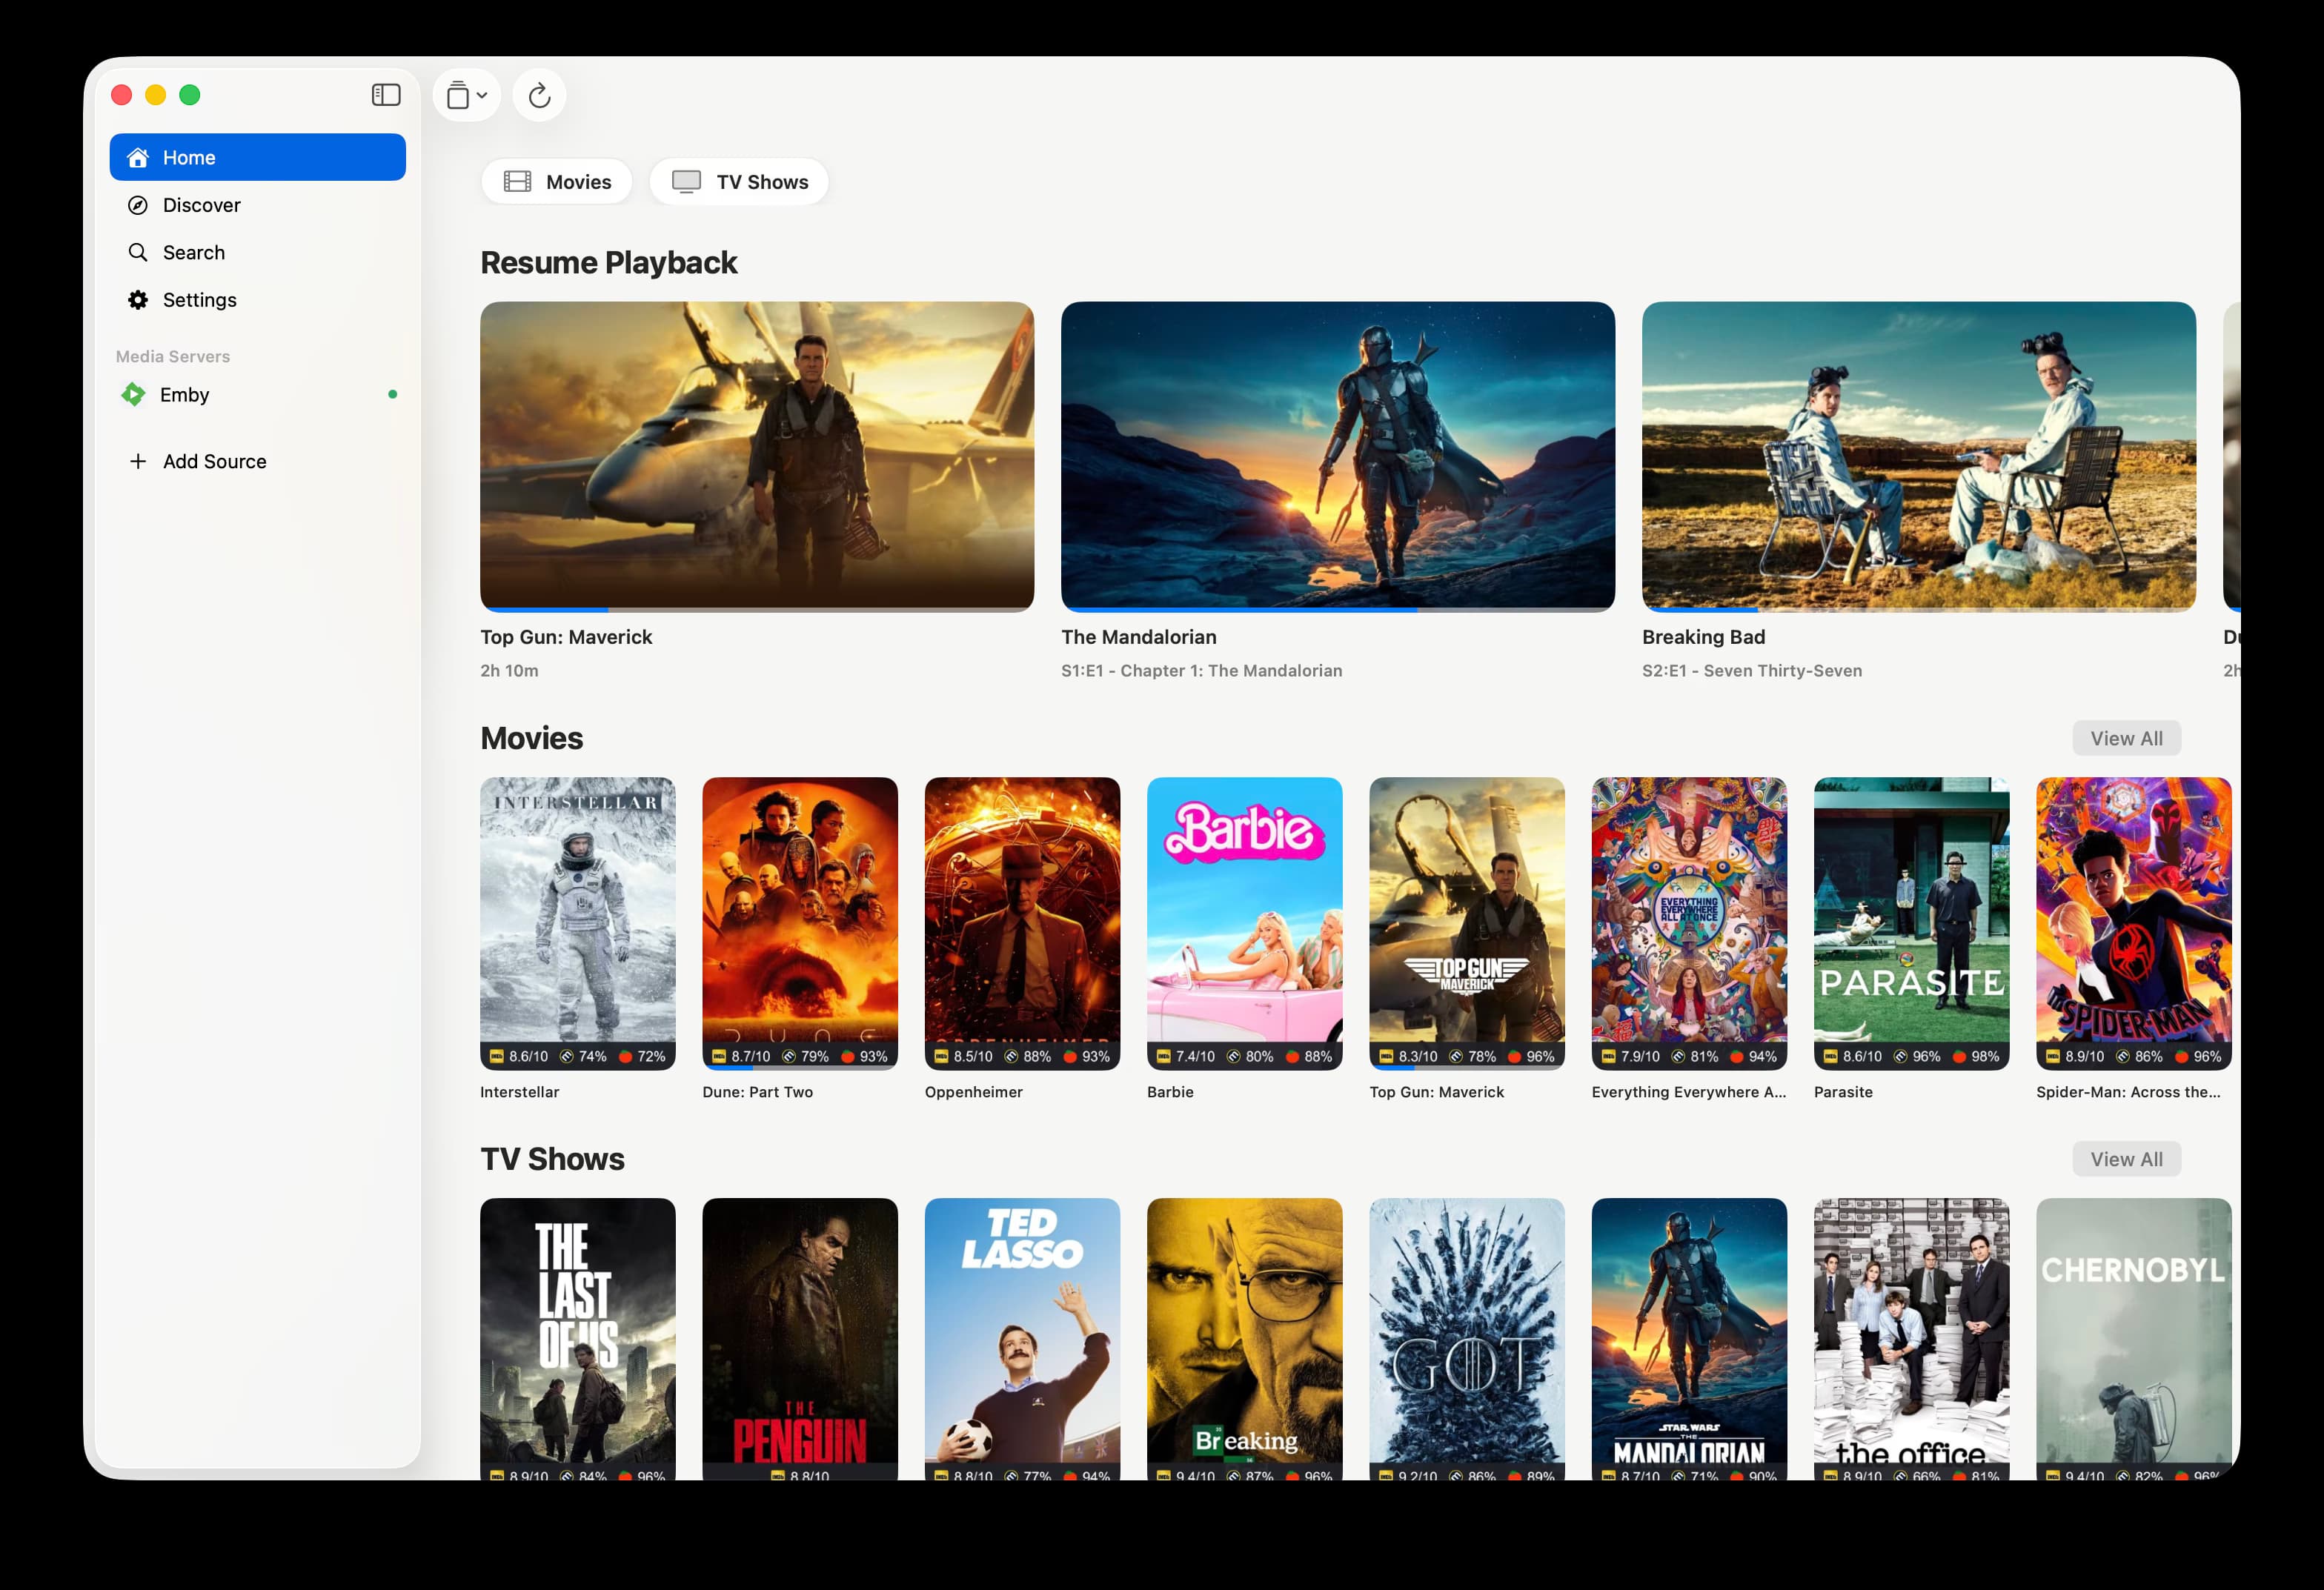The width and height of the screenshot is (2324, 1590).
Task: Resume The Mandalorian large thumbnail
Action: 1338,456
